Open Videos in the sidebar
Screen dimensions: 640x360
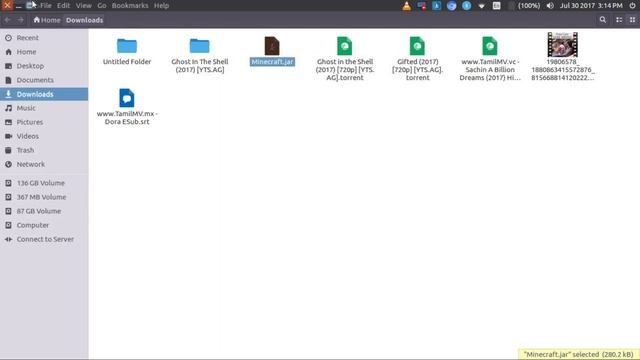(x=44, y=136)
